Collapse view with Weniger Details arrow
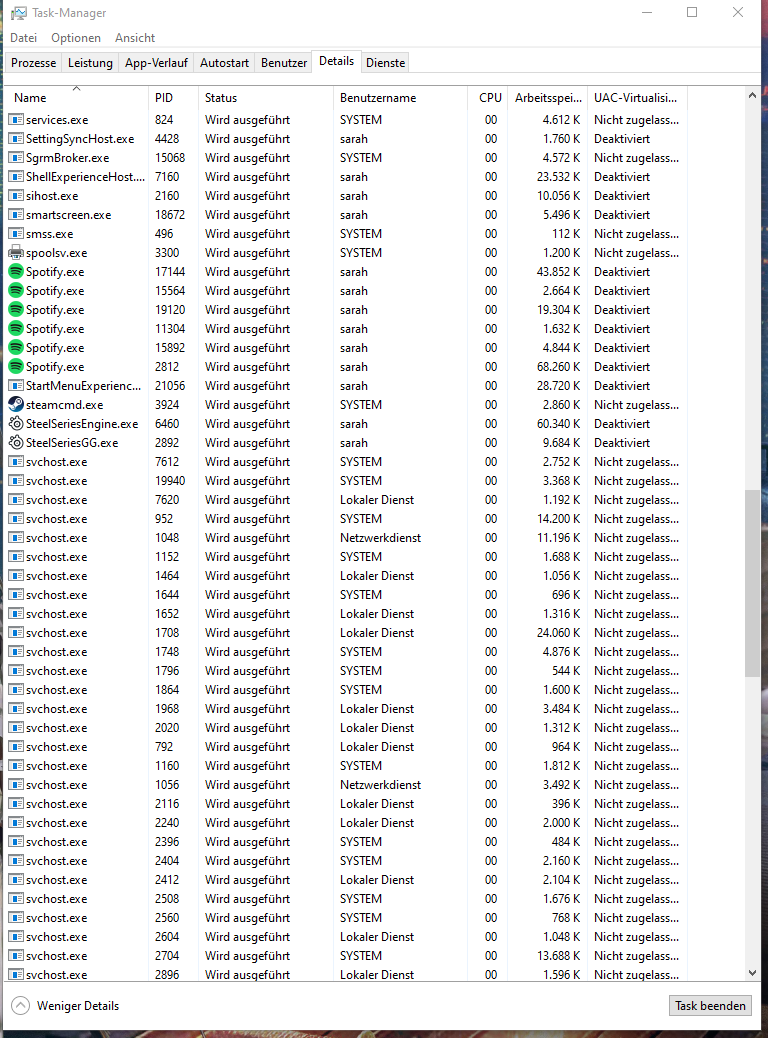The width and height of the screenshot is (768, 1038). pos(21,1006)
